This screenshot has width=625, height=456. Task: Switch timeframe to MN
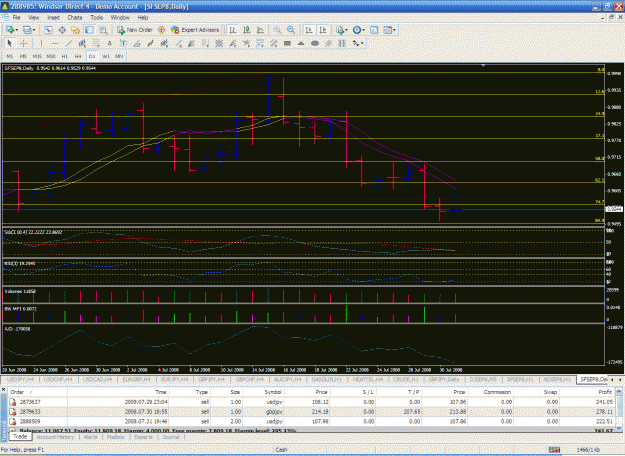point(119,56)
